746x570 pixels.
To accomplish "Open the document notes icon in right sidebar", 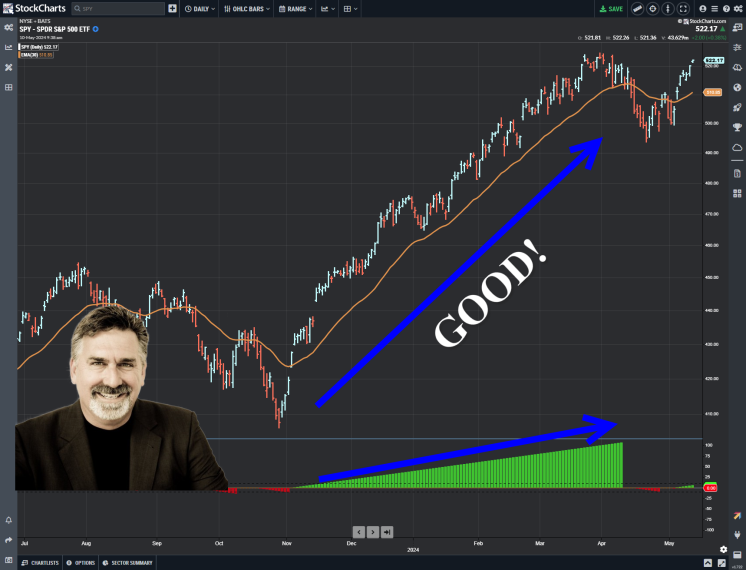I will click(737, 173).
